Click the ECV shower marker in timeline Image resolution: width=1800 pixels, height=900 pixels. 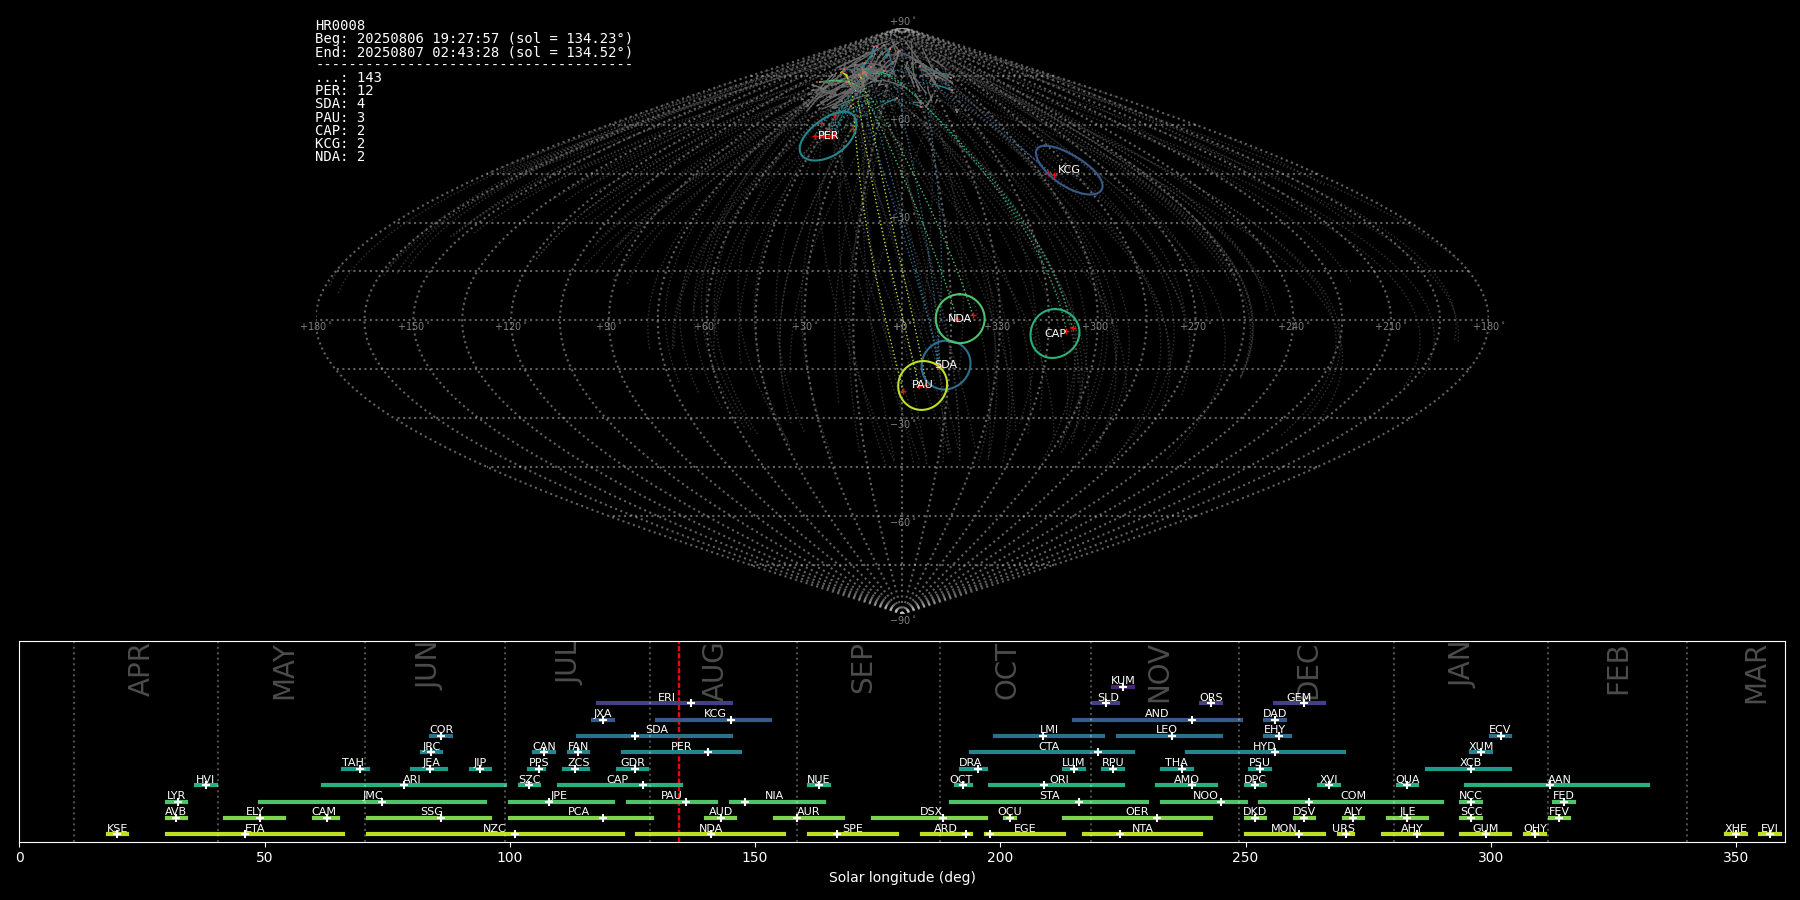pyautogui.click(x=1500, y=736)
